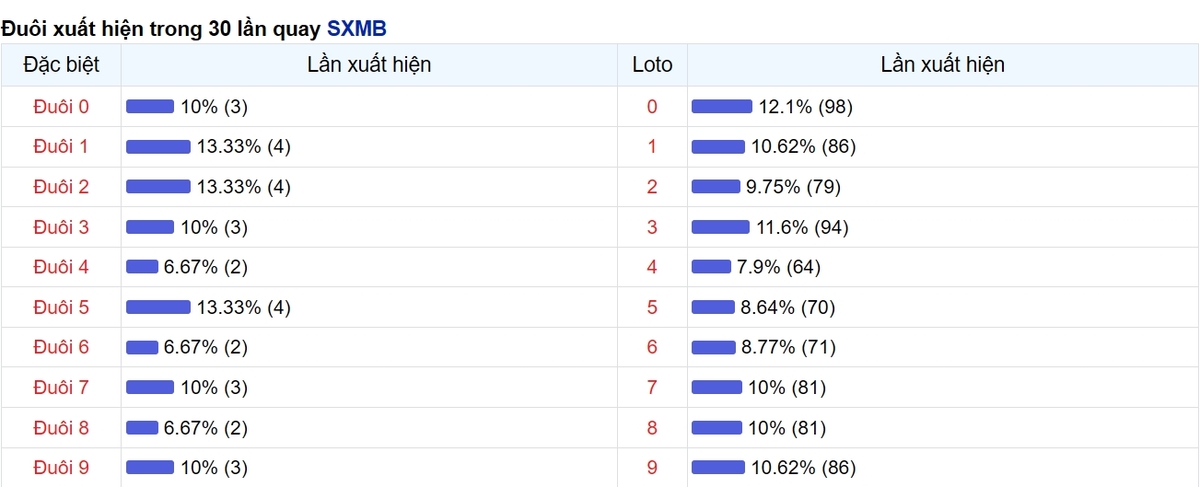The image size is (1200, 487).
Task: Click the SXMB link in the heading
Action: pos(356,28)
